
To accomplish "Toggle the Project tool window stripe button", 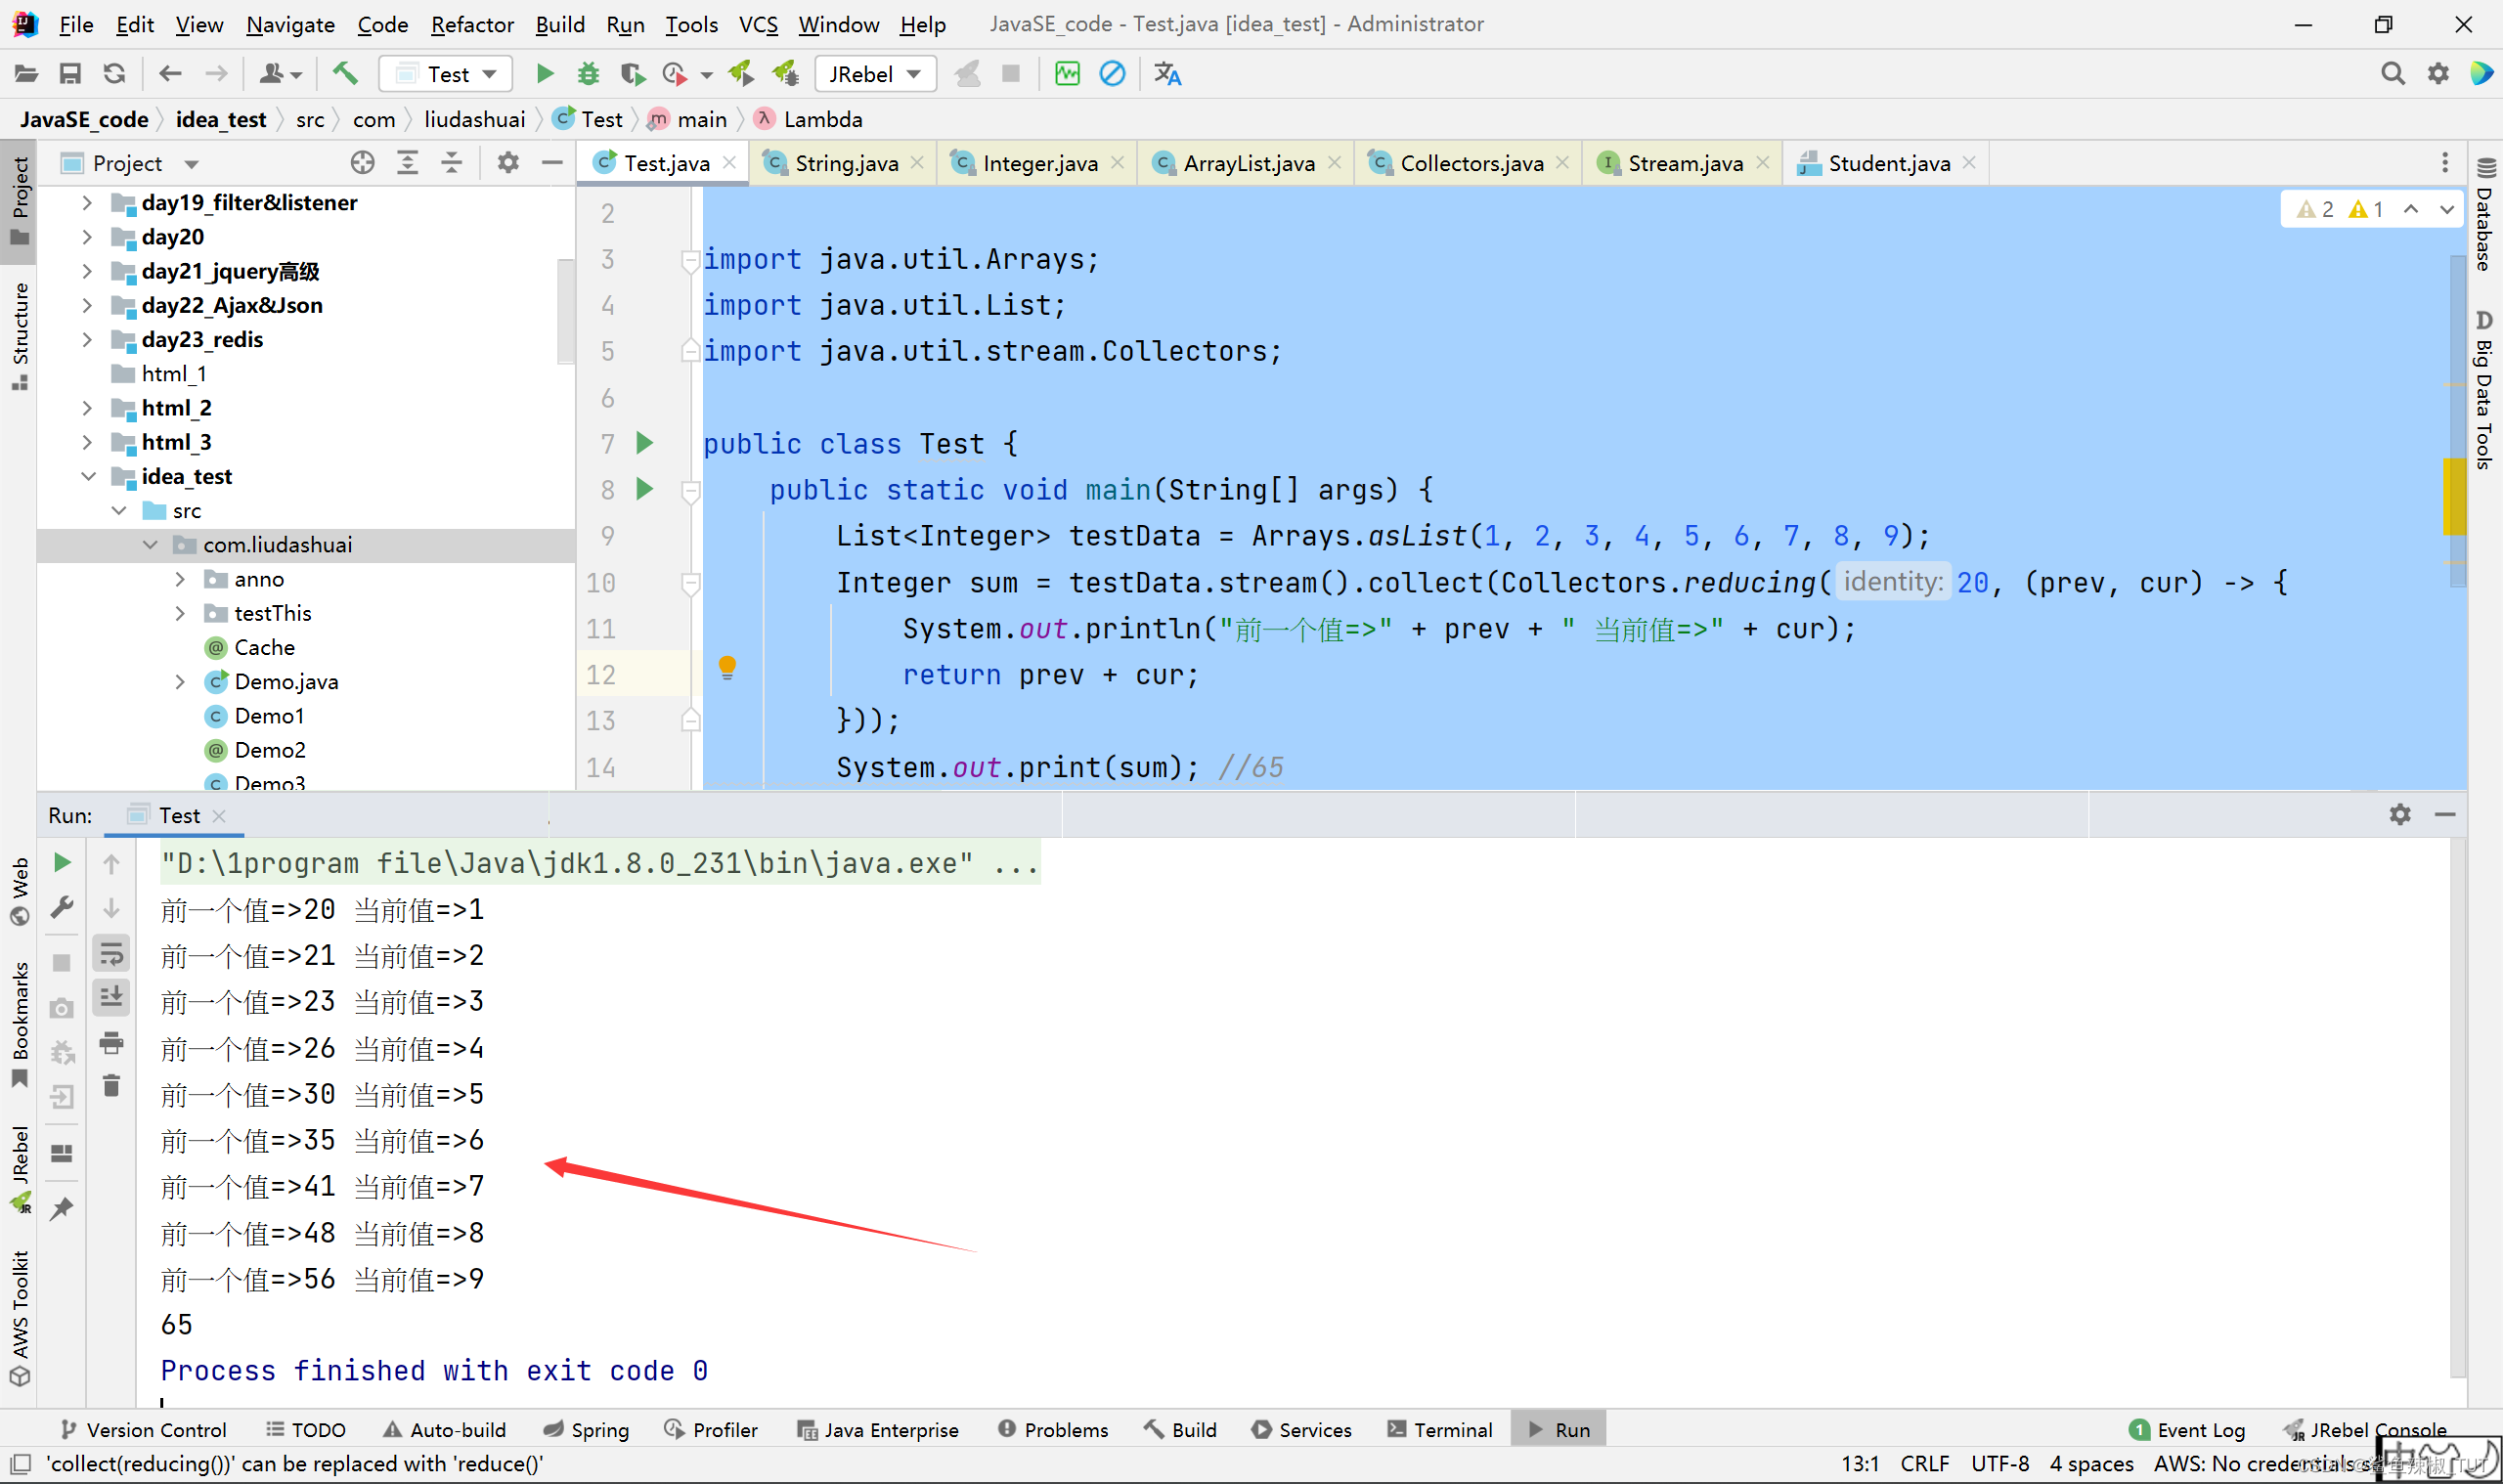I will (20, 202).
